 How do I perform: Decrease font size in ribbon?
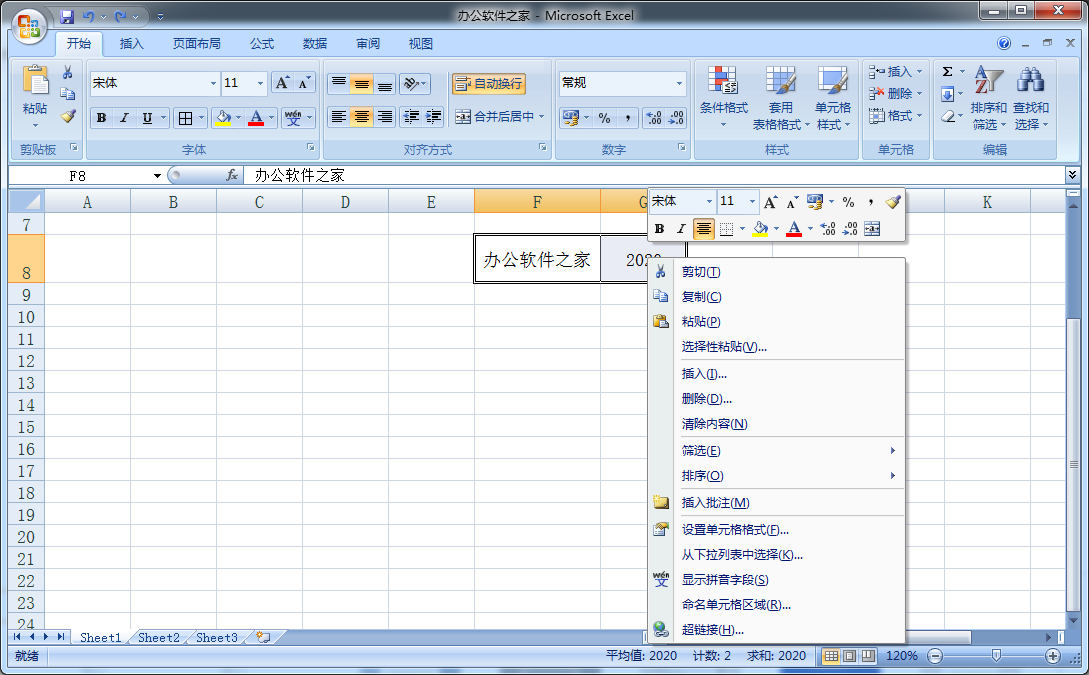[304, 83]
